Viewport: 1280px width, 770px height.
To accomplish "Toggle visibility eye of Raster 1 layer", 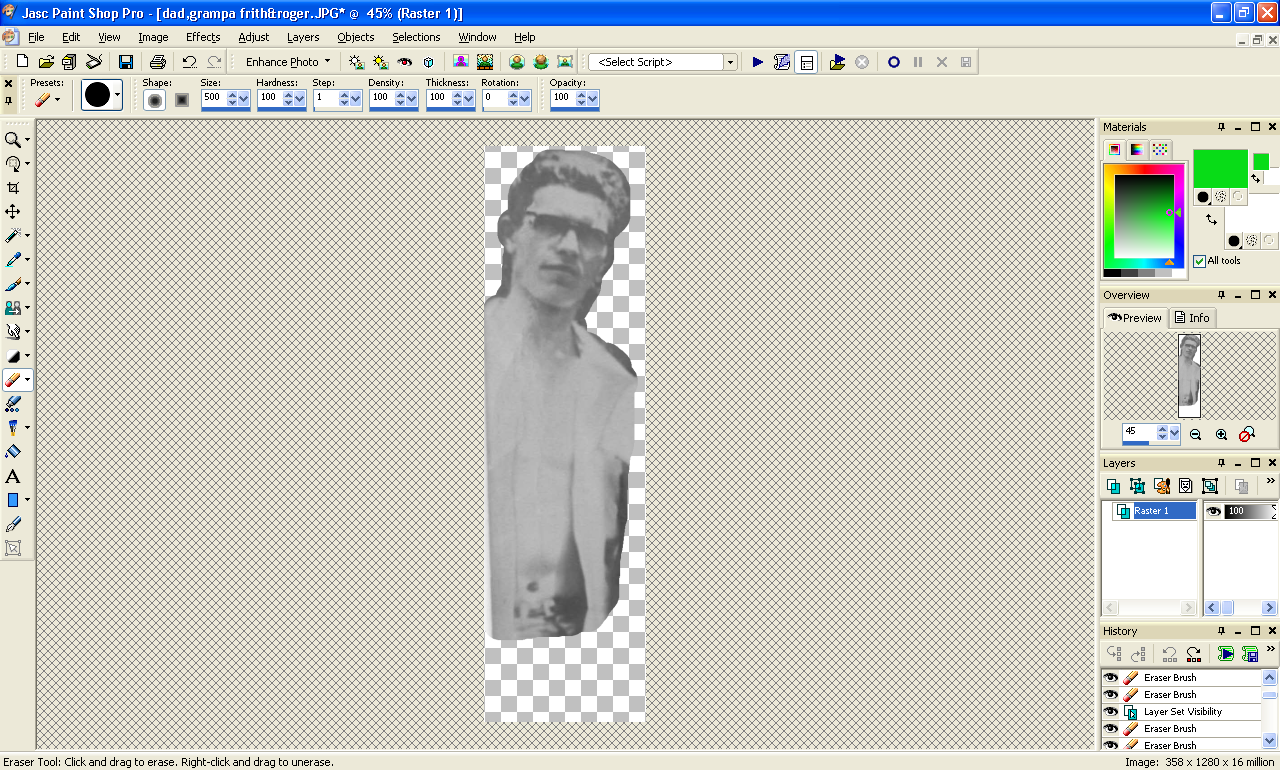I will coord(1213,511).
